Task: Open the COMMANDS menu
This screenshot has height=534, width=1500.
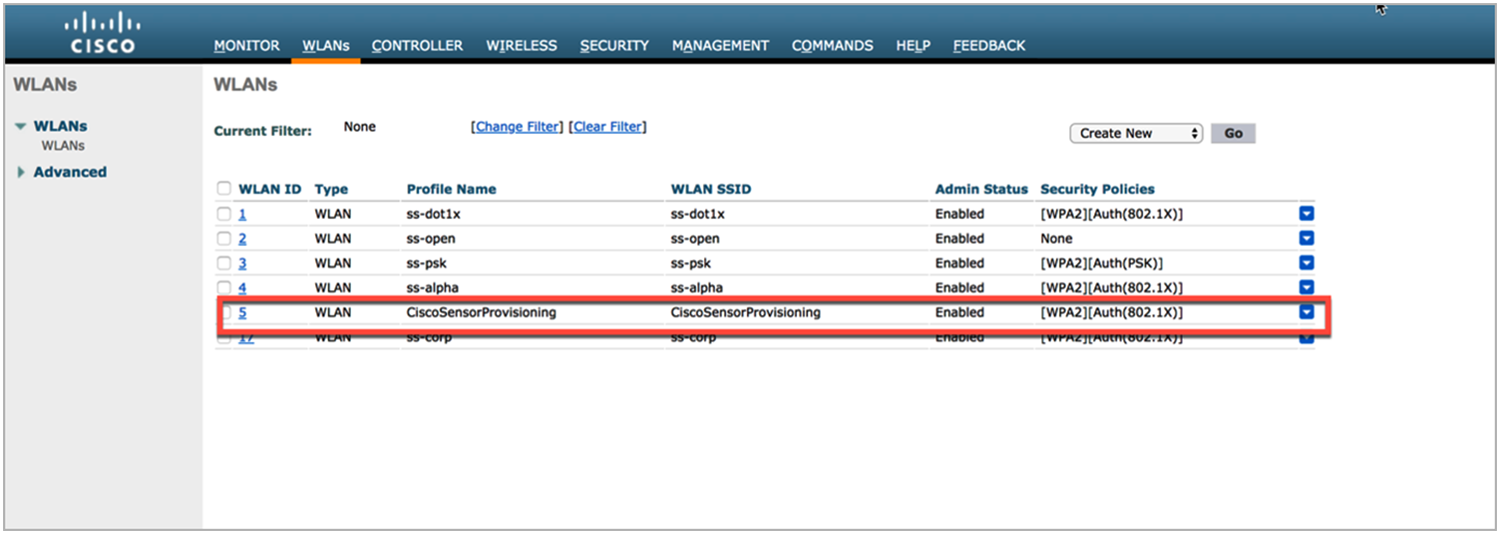Action: click(x=832, y=46)
